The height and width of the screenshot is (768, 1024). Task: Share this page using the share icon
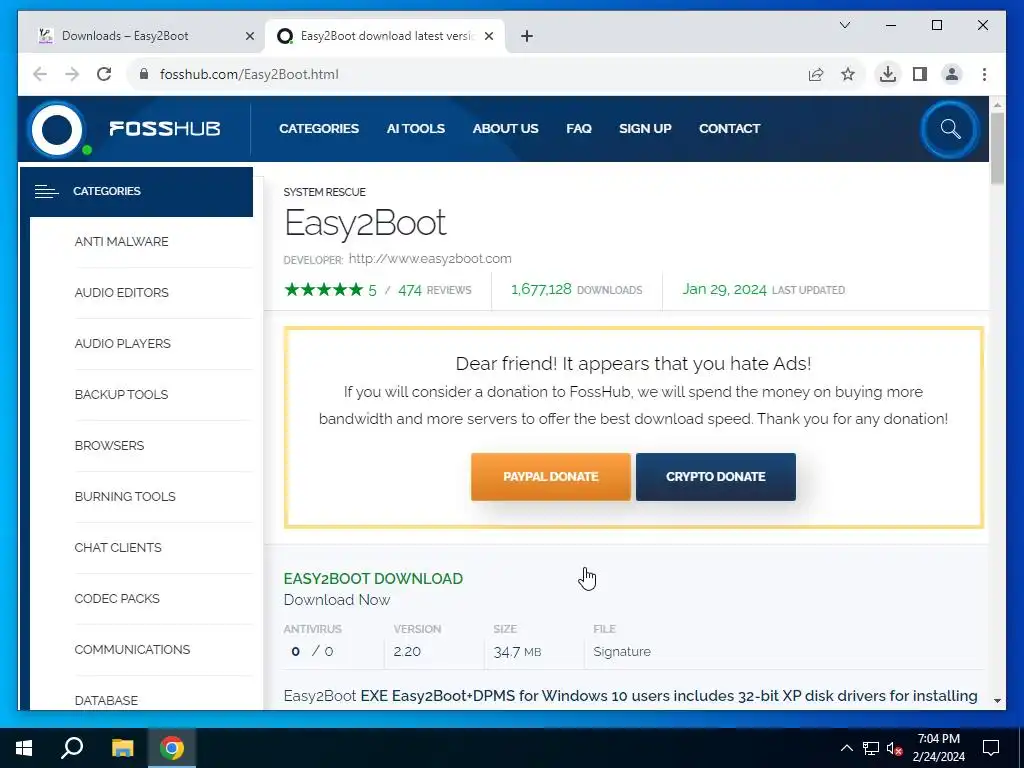tap(816, 74)
